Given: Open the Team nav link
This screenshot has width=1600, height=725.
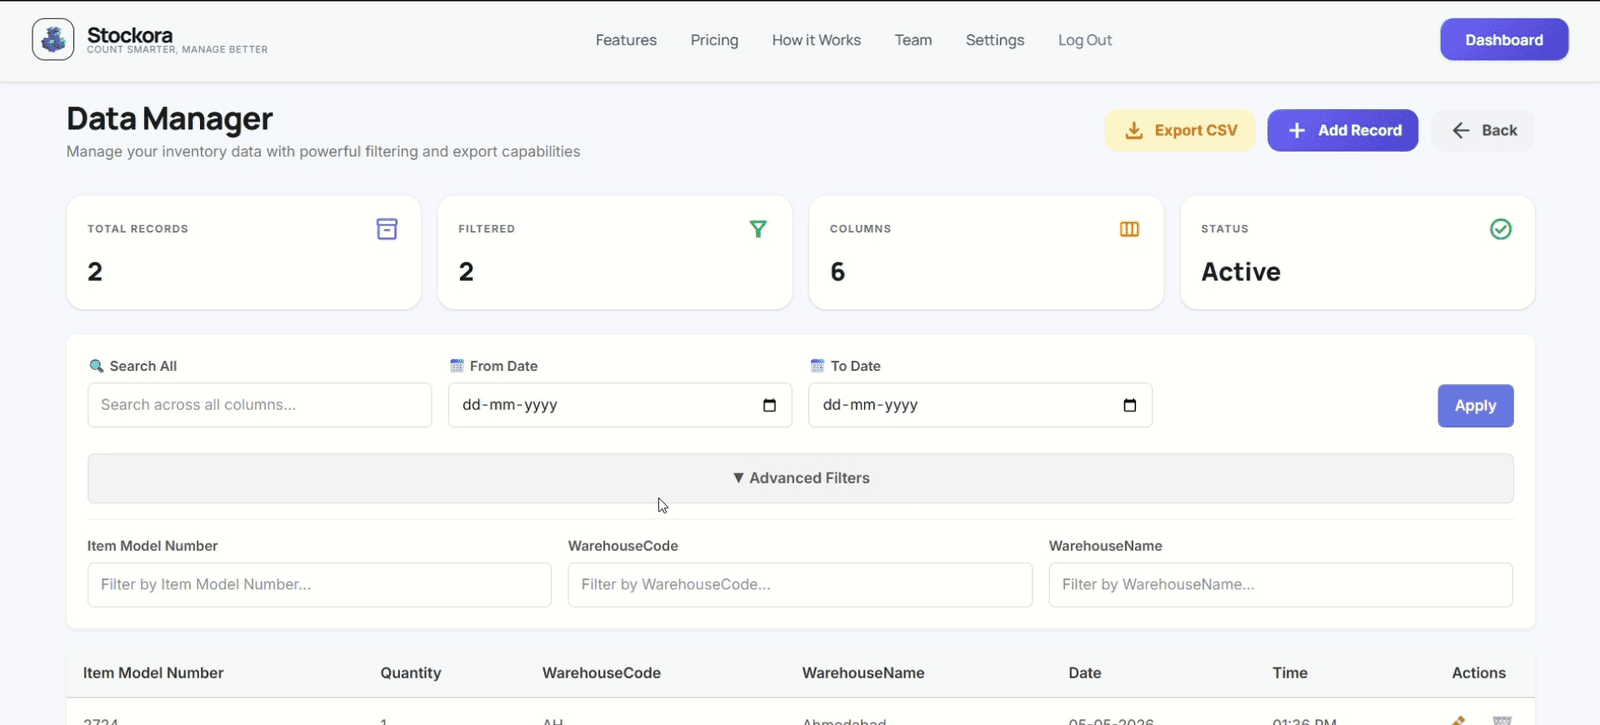Looking at the screenshot, I should click(913, 40).
